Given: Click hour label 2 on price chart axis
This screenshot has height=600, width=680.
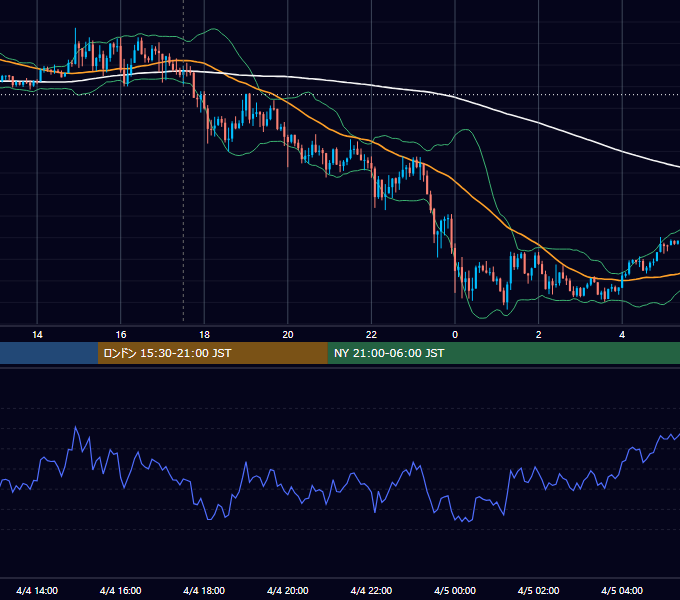Looking at the screenshot, I should click(x=539, y=335).
